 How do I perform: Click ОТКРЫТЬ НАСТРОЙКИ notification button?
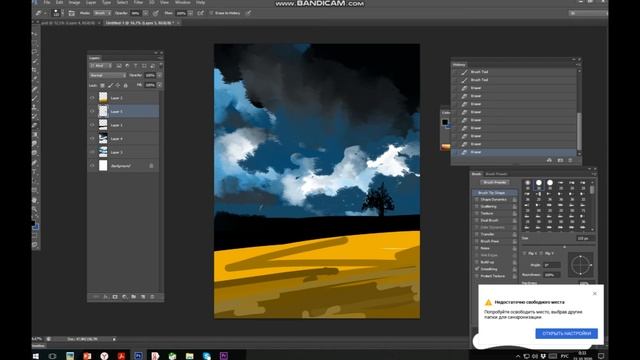point(567,333)
